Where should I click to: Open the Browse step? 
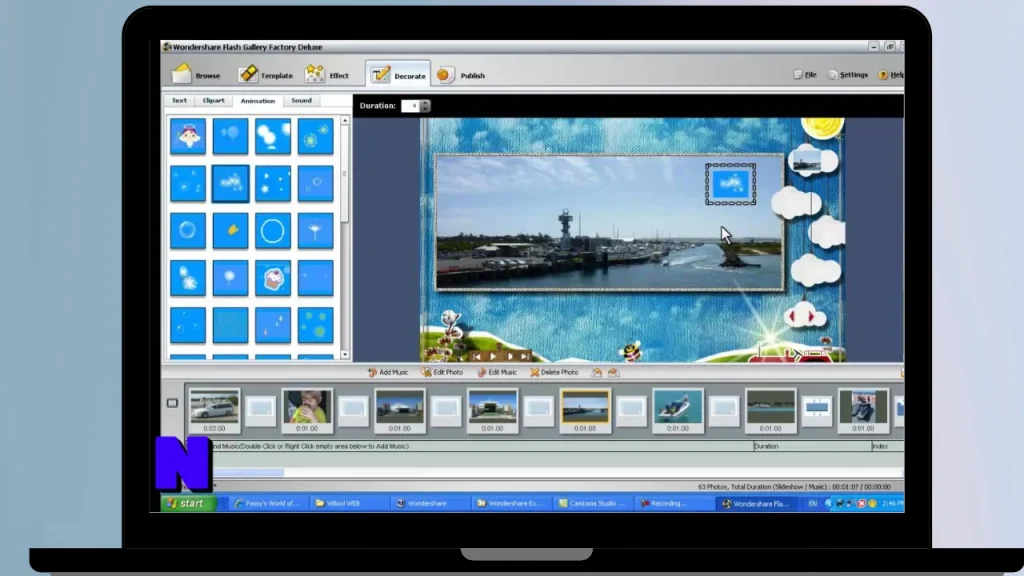point(196,75)
